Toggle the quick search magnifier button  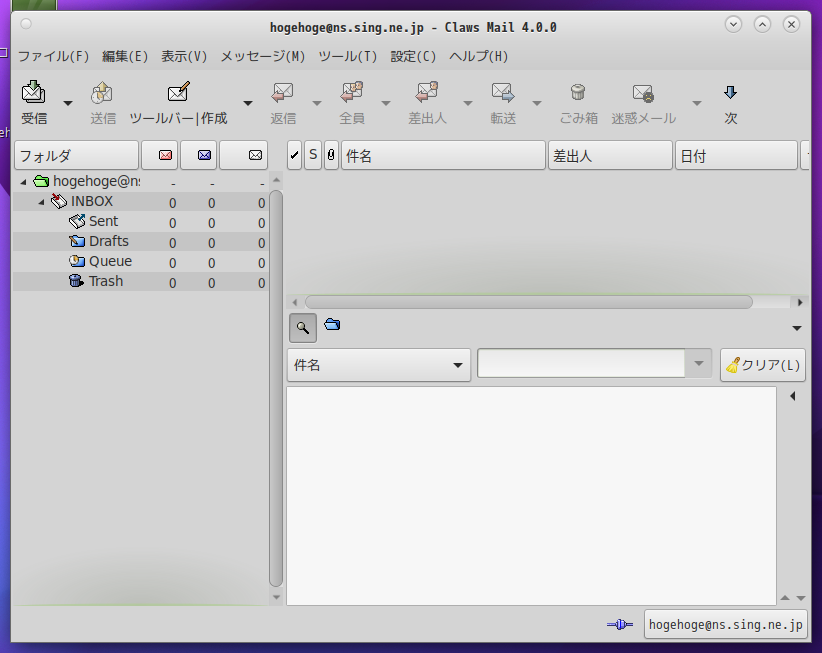302,328
